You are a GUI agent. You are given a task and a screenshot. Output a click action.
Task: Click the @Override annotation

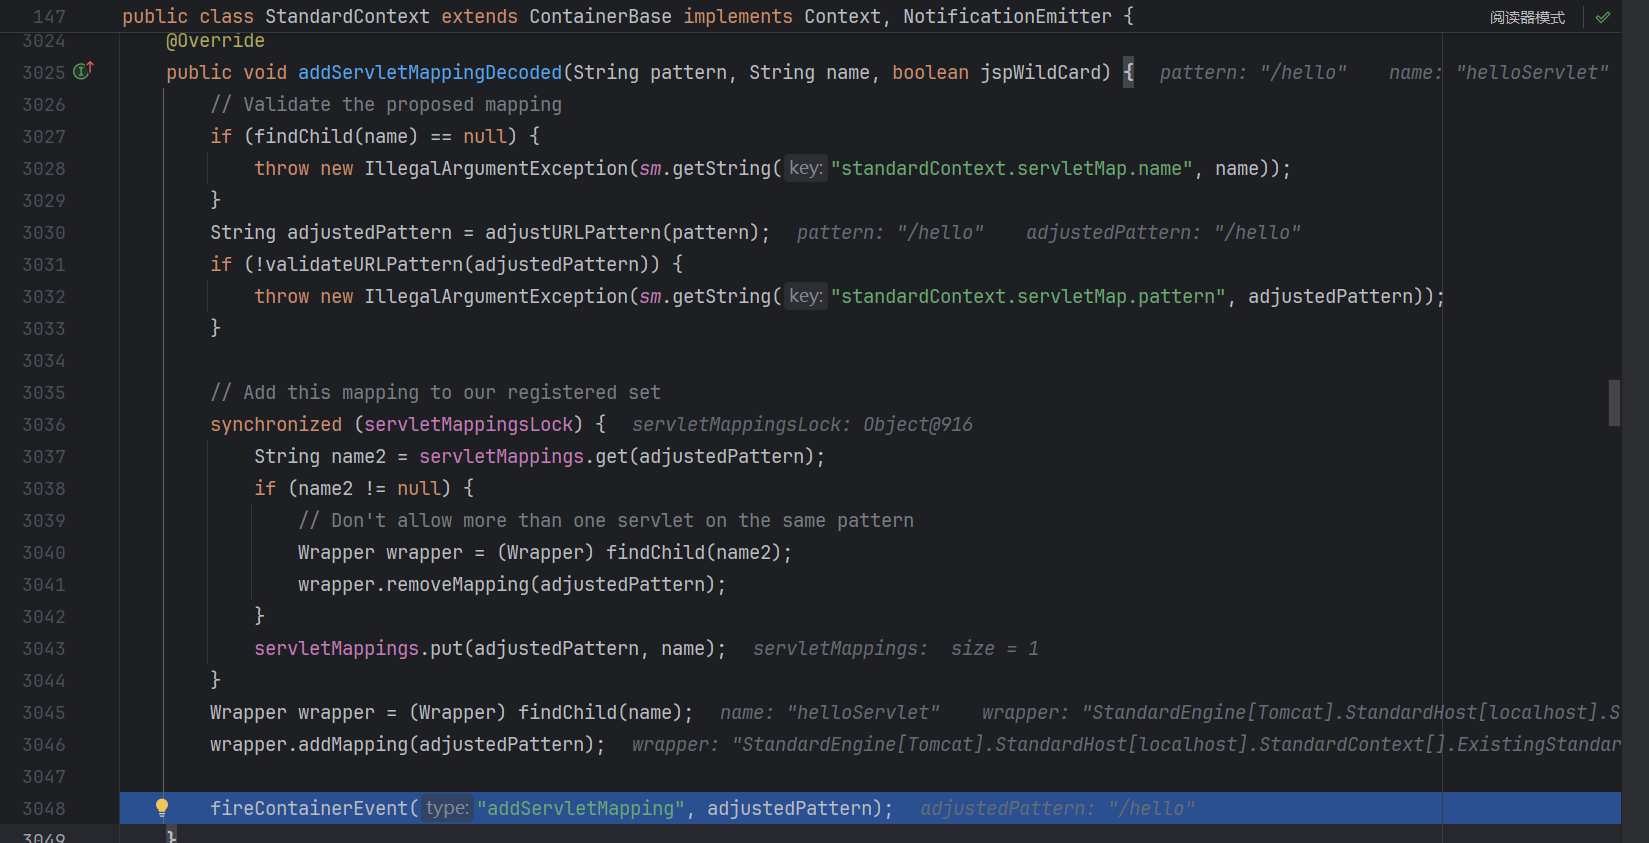(215, 41)
